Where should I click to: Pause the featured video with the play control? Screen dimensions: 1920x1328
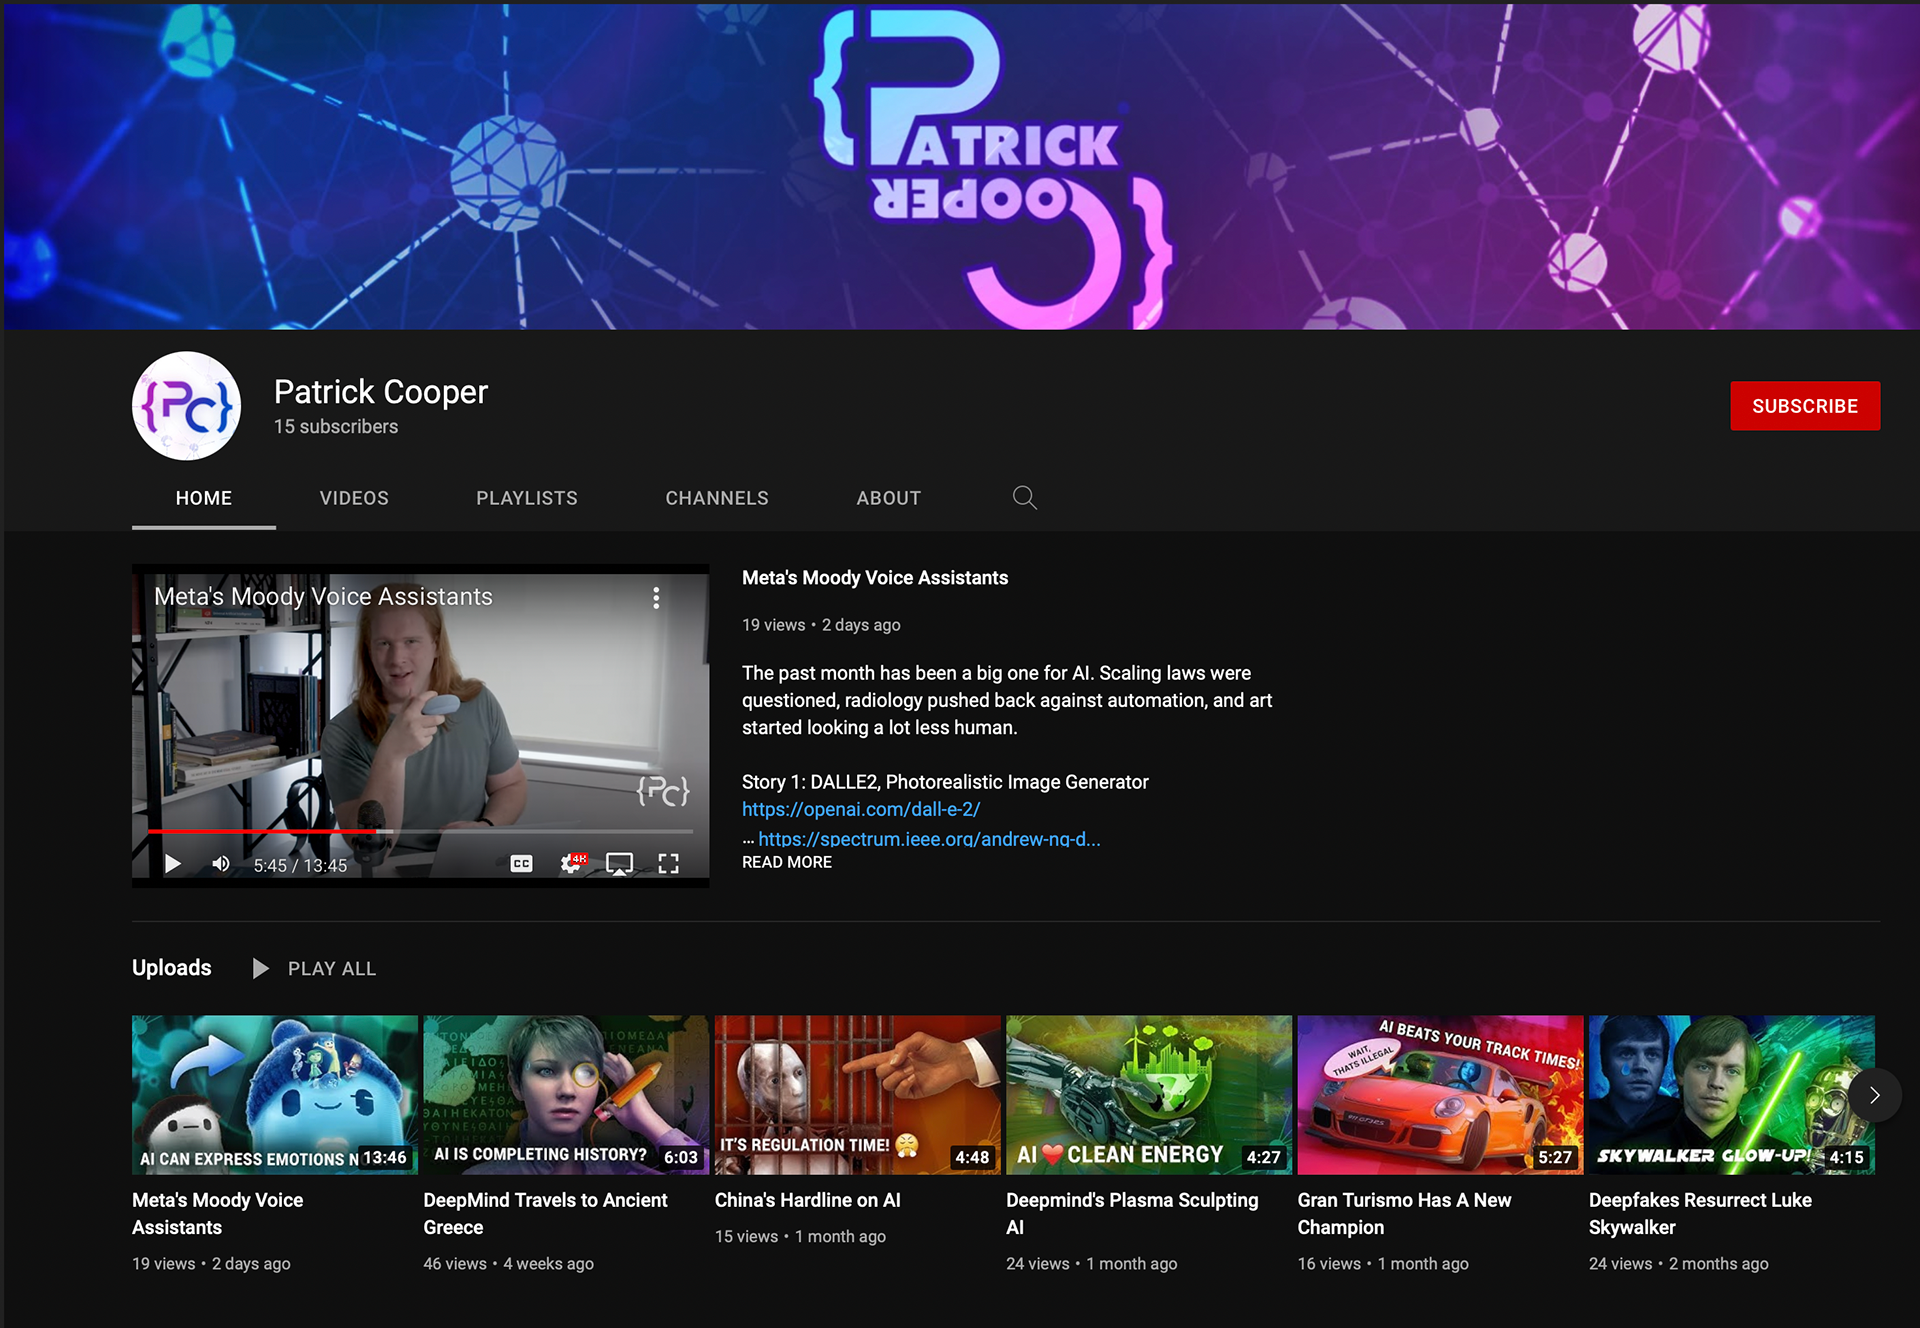pos(172,862)
